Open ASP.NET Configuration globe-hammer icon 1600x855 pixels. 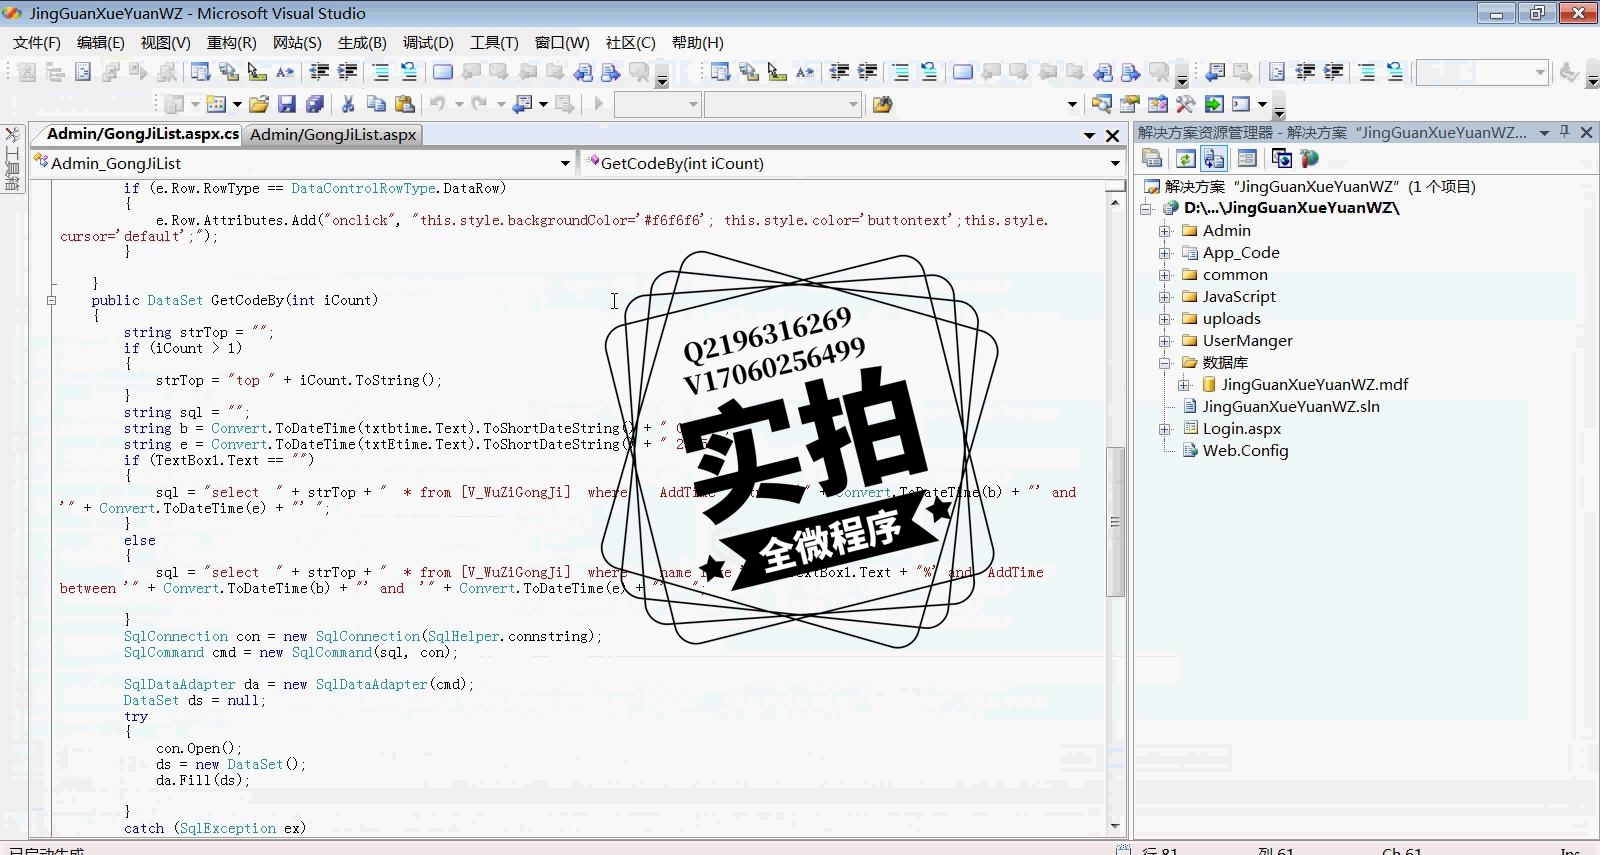[x=1309, y=158]
